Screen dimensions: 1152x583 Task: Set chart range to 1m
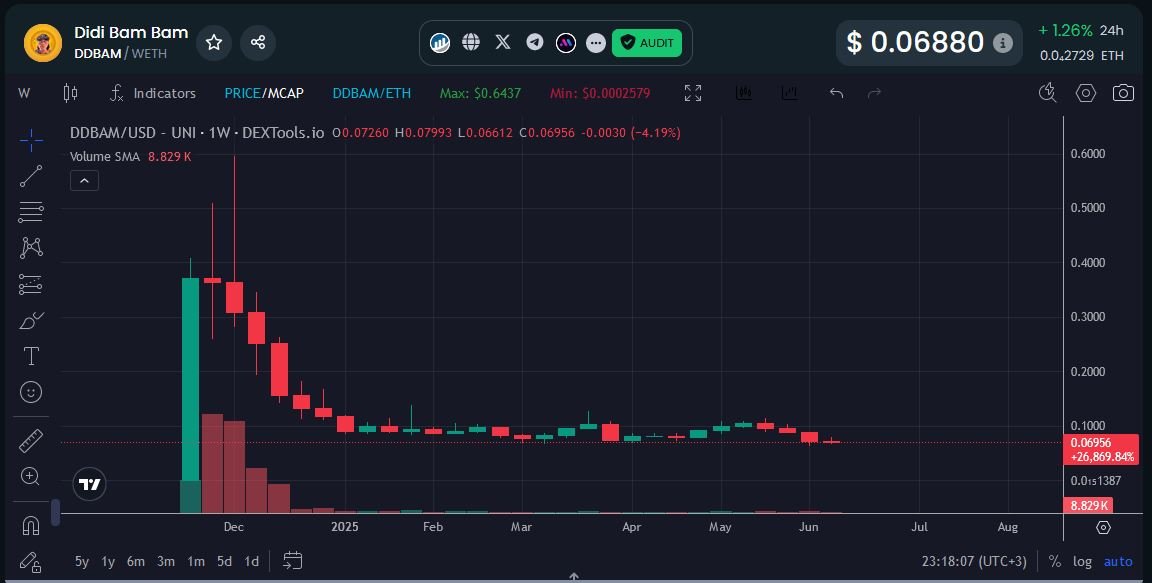195,562
